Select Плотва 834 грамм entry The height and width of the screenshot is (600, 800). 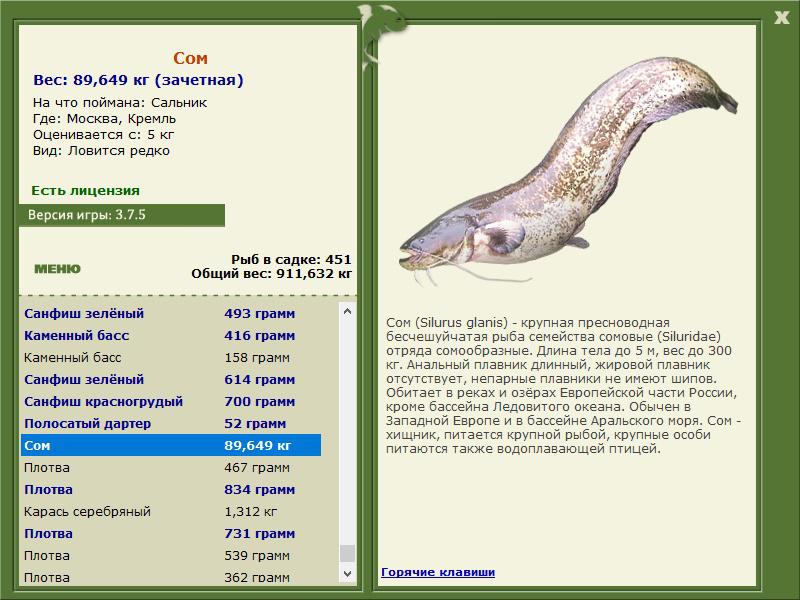(171, 489)
